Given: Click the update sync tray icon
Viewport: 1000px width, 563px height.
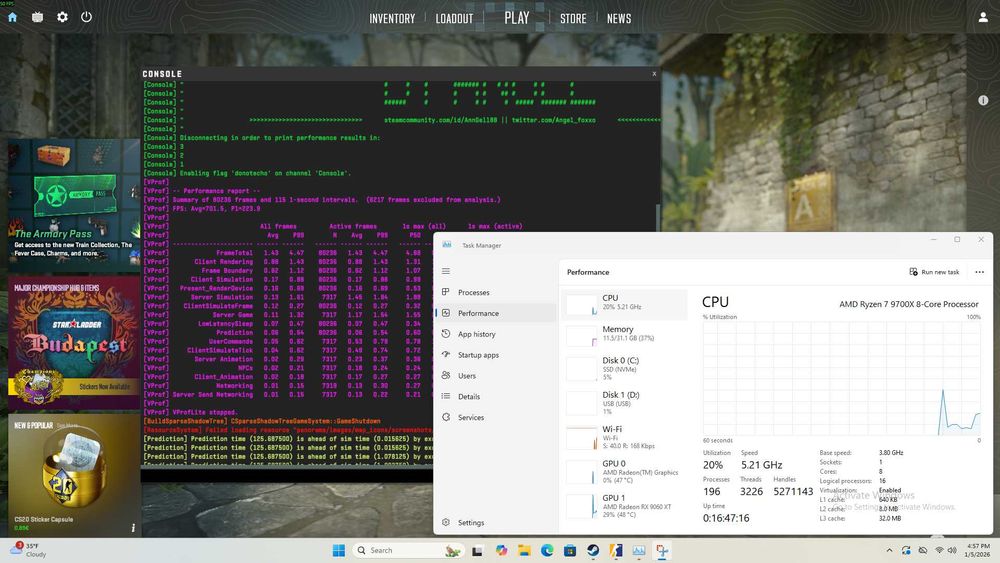Looking at the screenshot, I should 906,550.
